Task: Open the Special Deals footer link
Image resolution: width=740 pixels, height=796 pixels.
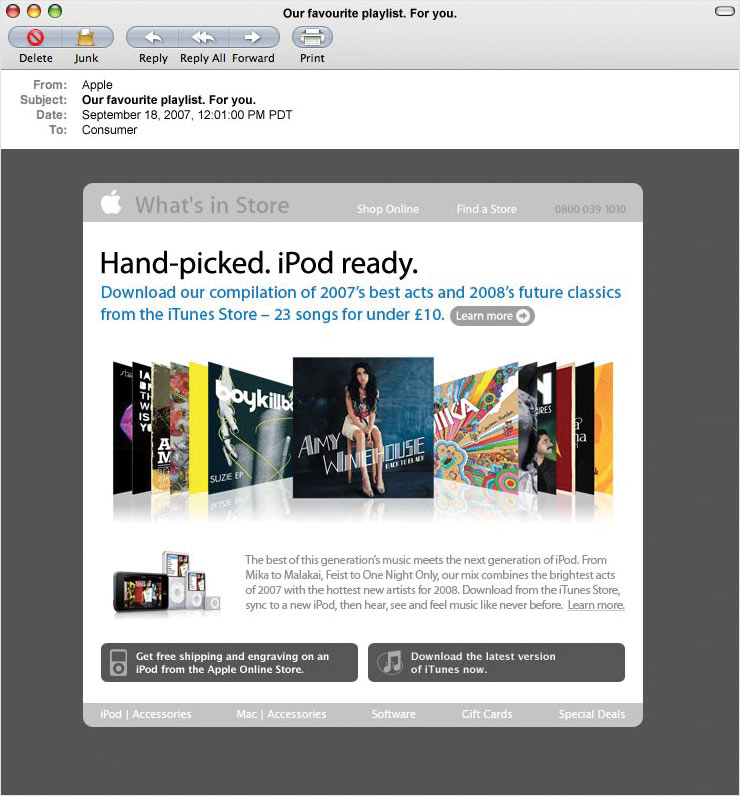Action: click(592, 714)
